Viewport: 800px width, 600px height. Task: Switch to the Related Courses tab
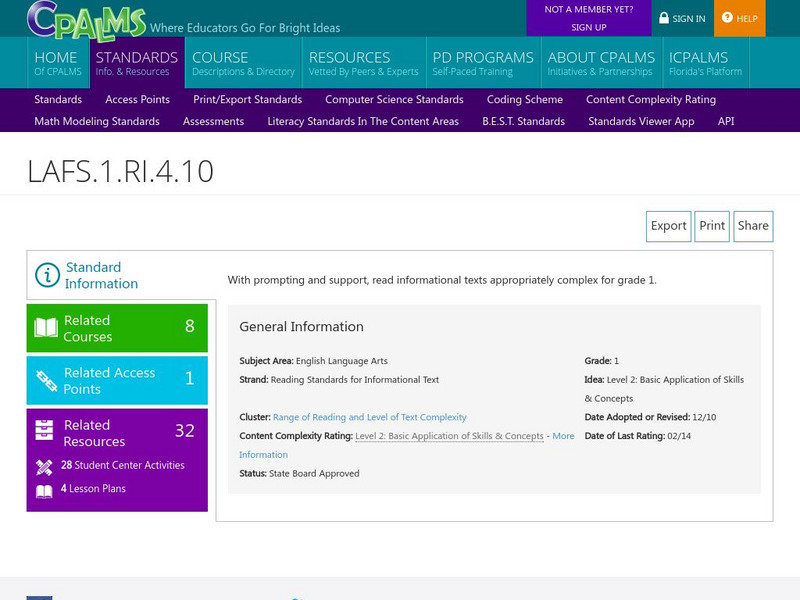coord(117,328)
